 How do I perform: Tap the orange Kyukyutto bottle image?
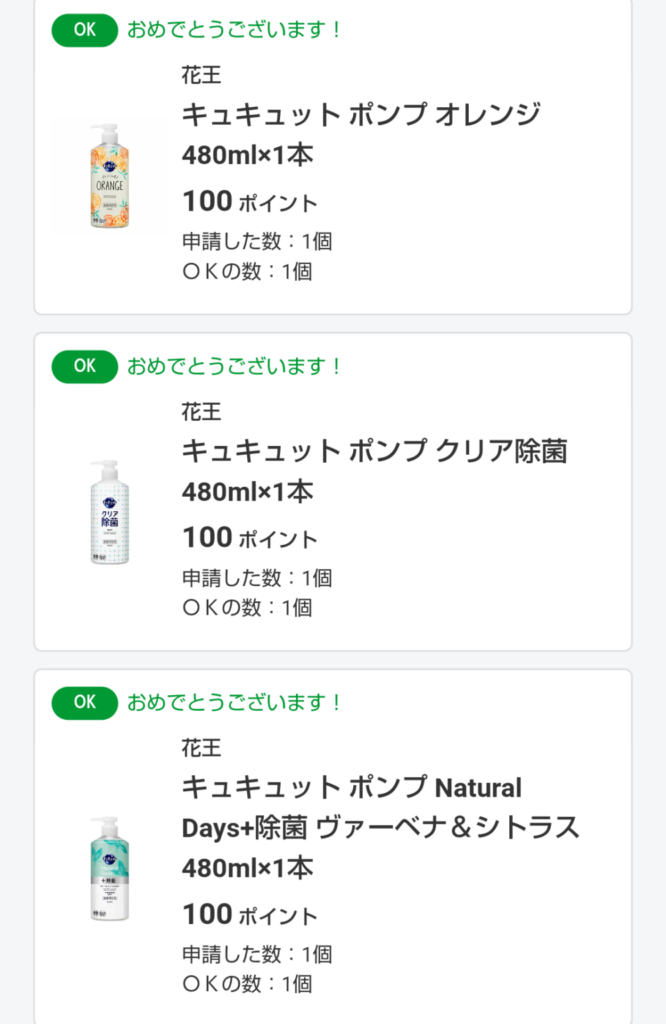109,177
